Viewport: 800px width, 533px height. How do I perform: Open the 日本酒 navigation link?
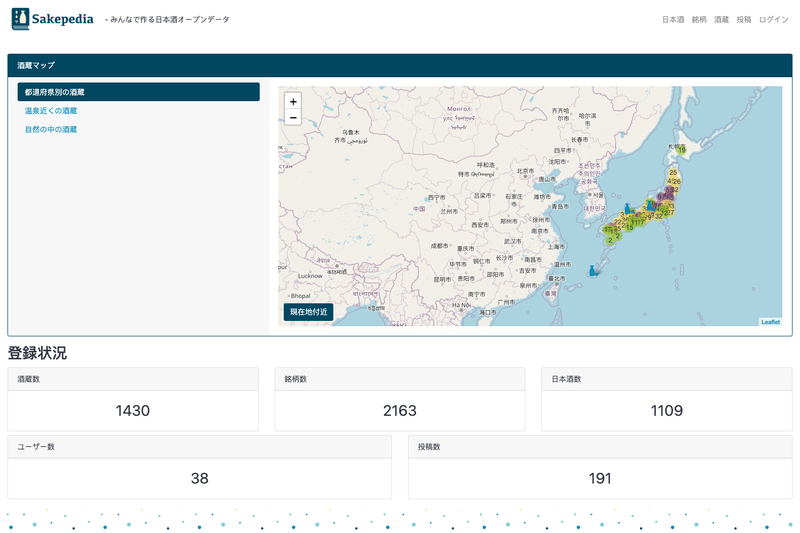click(x=672, y=19)
